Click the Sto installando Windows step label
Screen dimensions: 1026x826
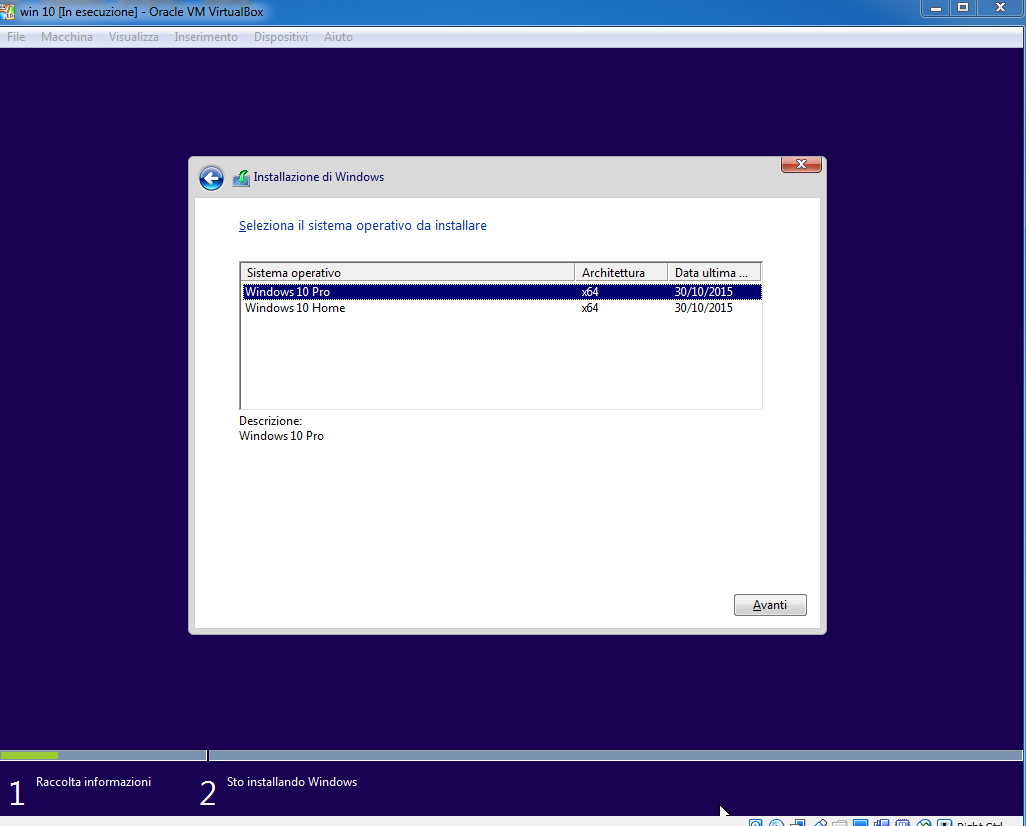(x=292, y=781)
